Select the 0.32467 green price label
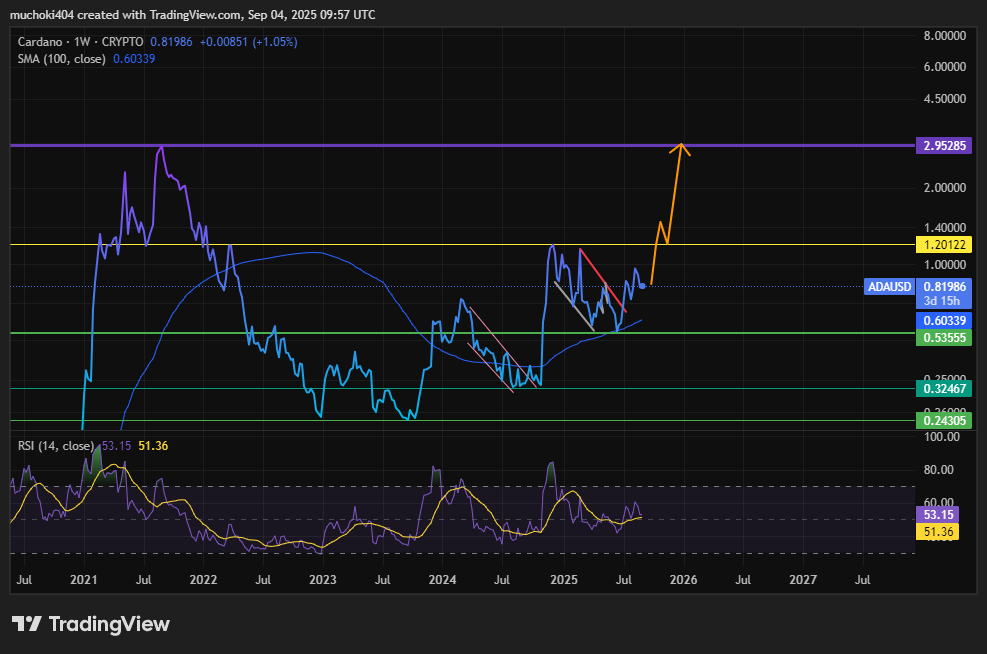This screenshot has height=654, width=987. point(944,388)
